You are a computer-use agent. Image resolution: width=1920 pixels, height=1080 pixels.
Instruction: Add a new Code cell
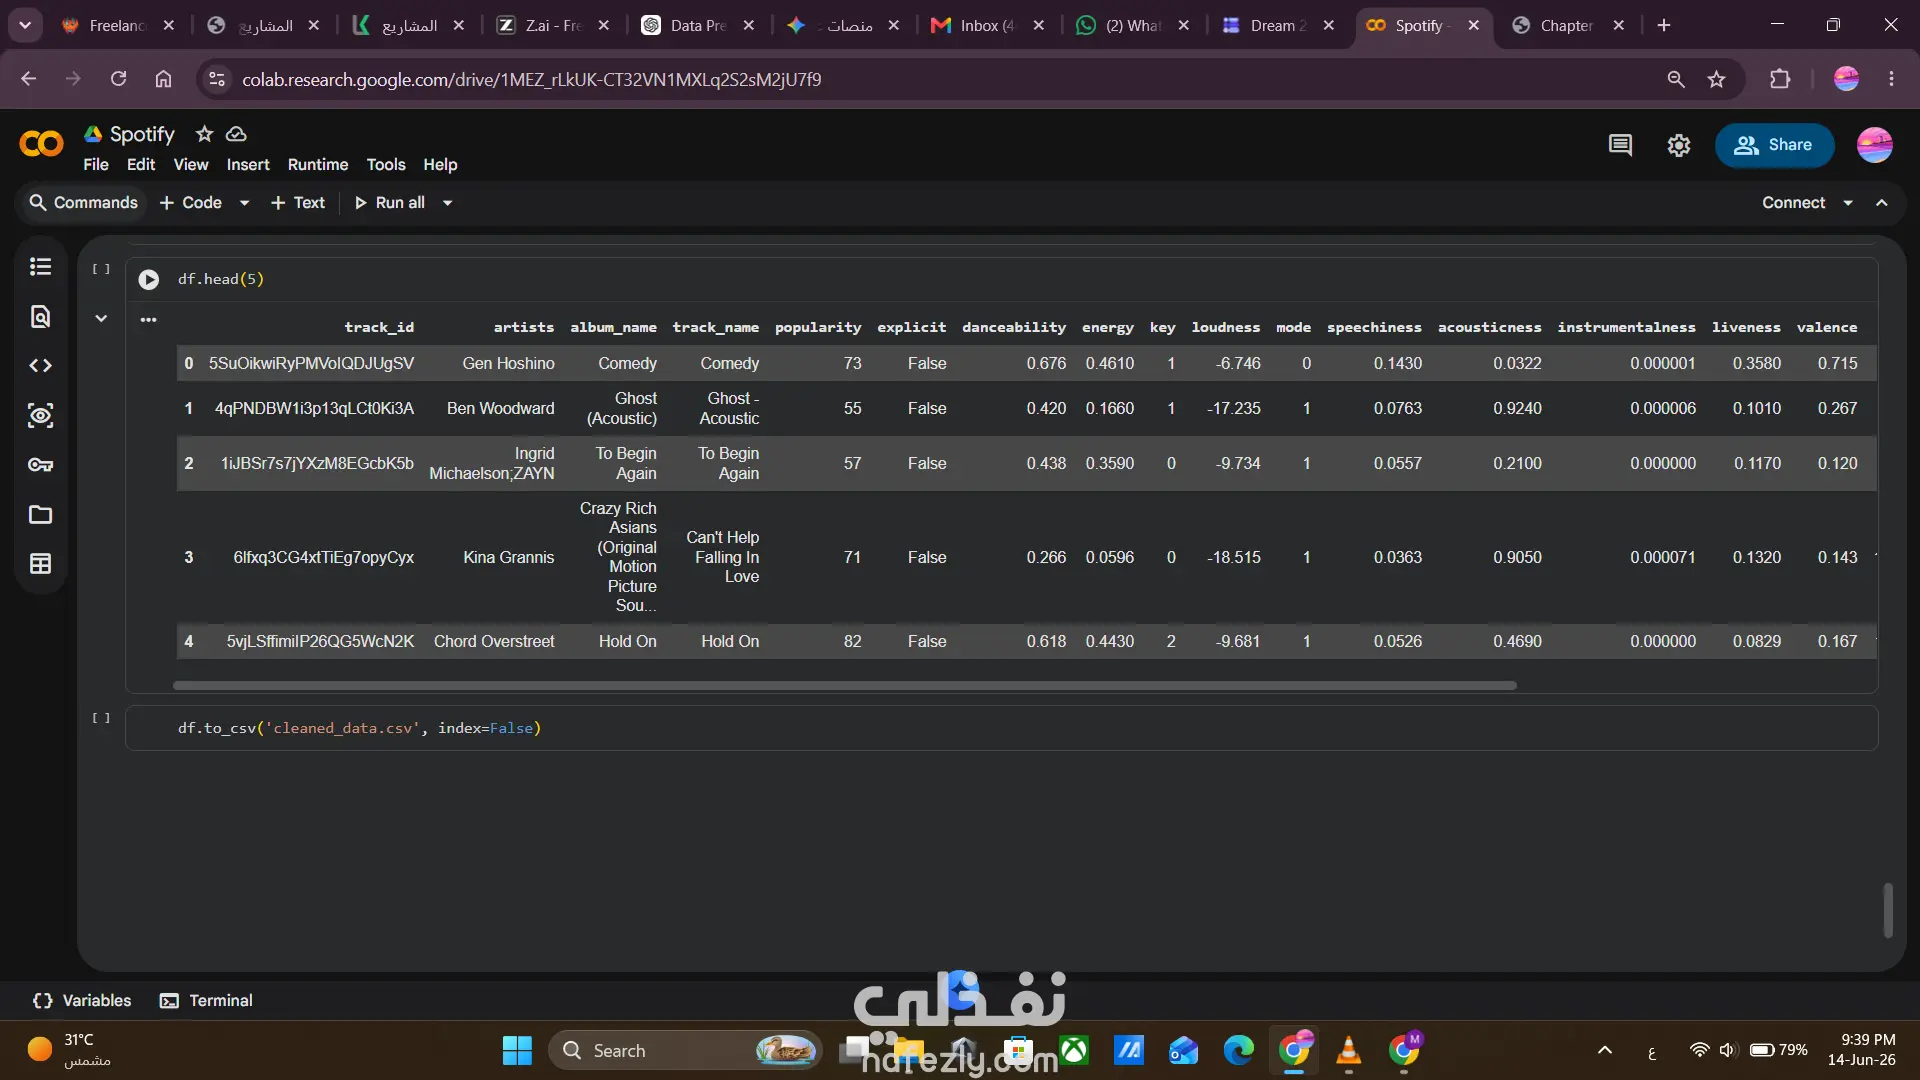point(191,203)
